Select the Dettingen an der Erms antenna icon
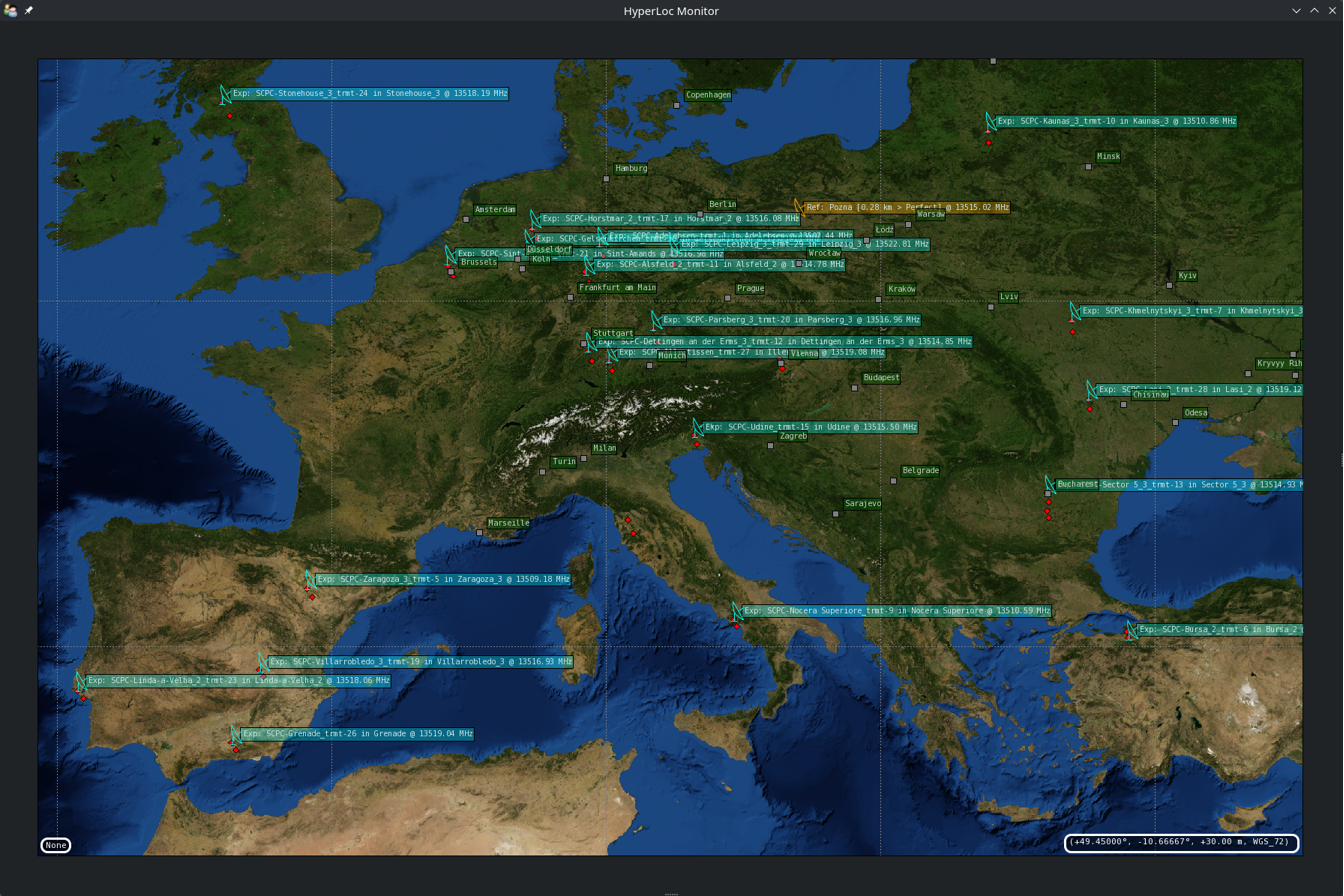This screenshot has width=1344, height=896. click(591, 342)
